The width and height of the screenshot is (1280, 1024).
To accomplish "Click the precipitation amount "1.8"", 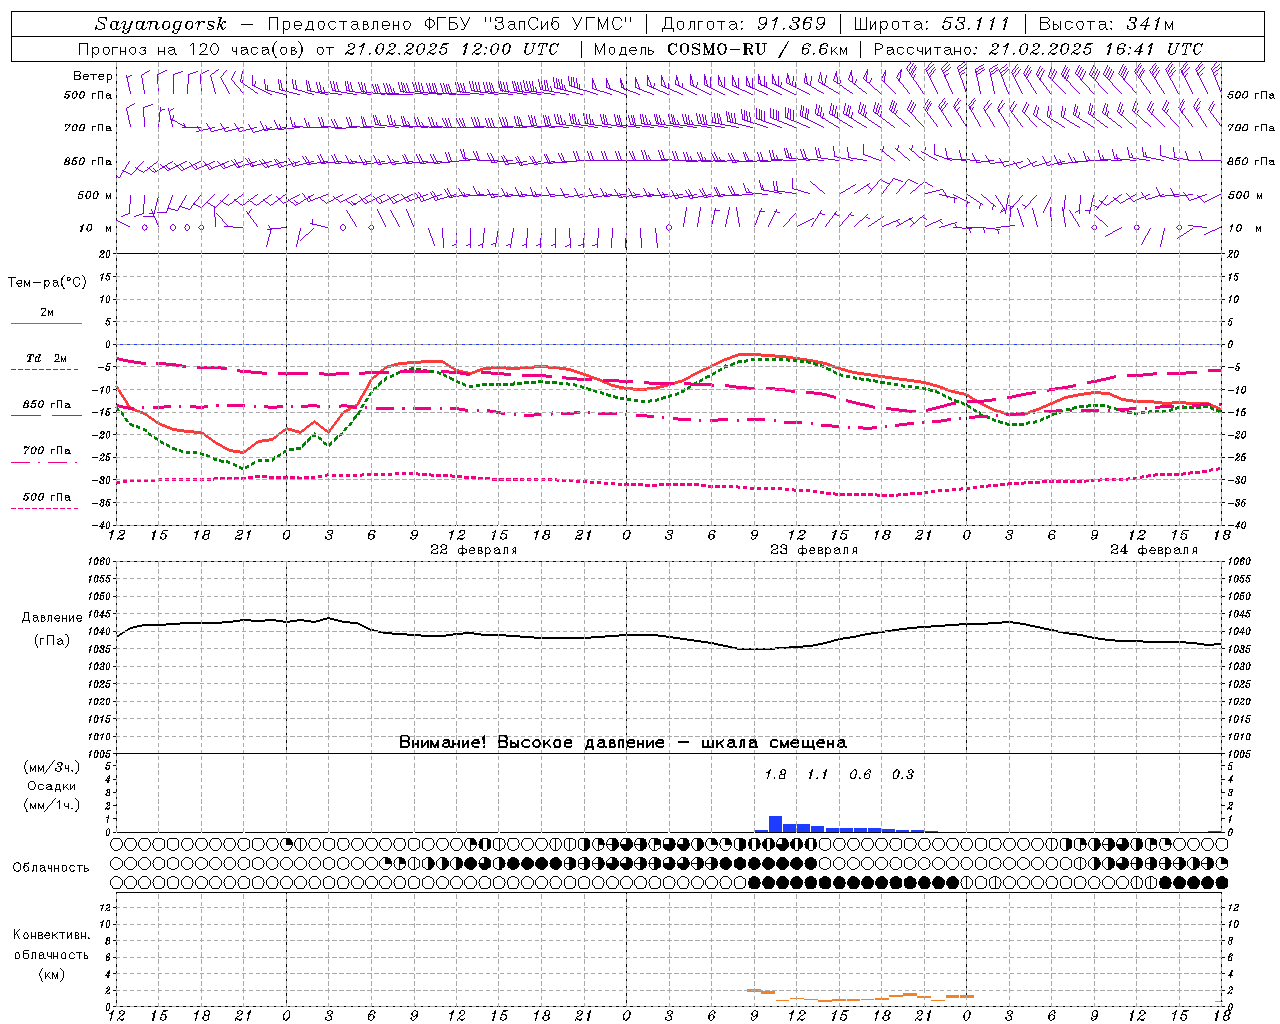I will point(775,775).
